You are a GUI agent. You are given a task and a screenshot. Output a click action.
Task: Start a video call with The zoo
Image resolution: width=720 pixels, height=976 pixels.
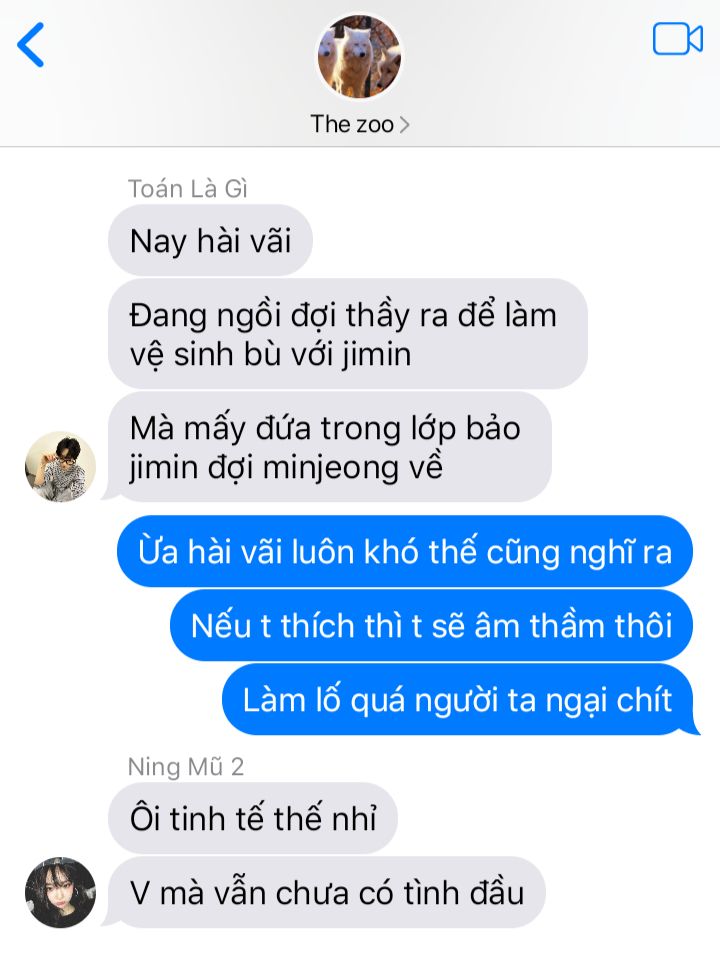[678, 39]
